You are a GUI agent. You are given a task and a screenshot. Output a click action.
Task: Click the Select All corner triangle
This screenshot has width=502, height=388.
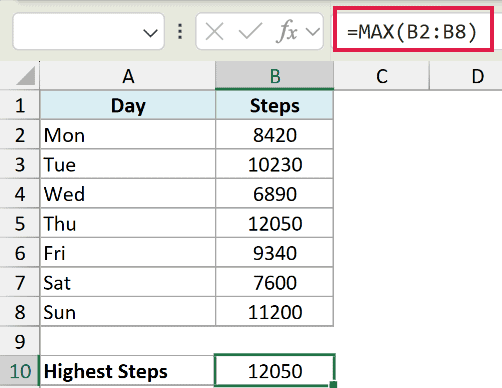pos(25,75)
